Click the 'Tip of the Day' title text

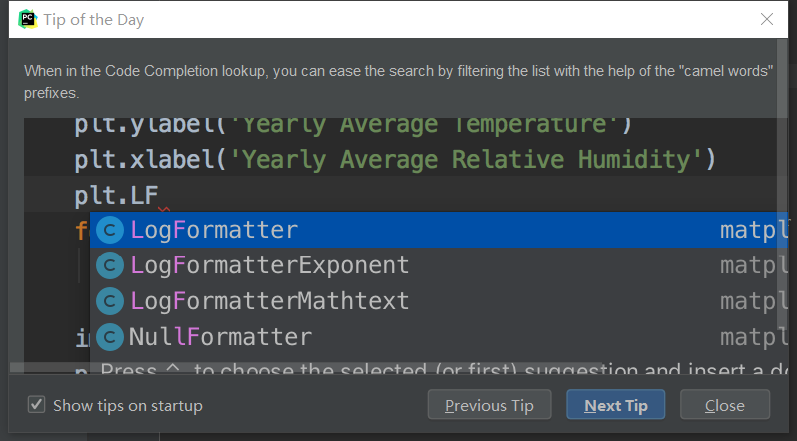pos(93,20)
